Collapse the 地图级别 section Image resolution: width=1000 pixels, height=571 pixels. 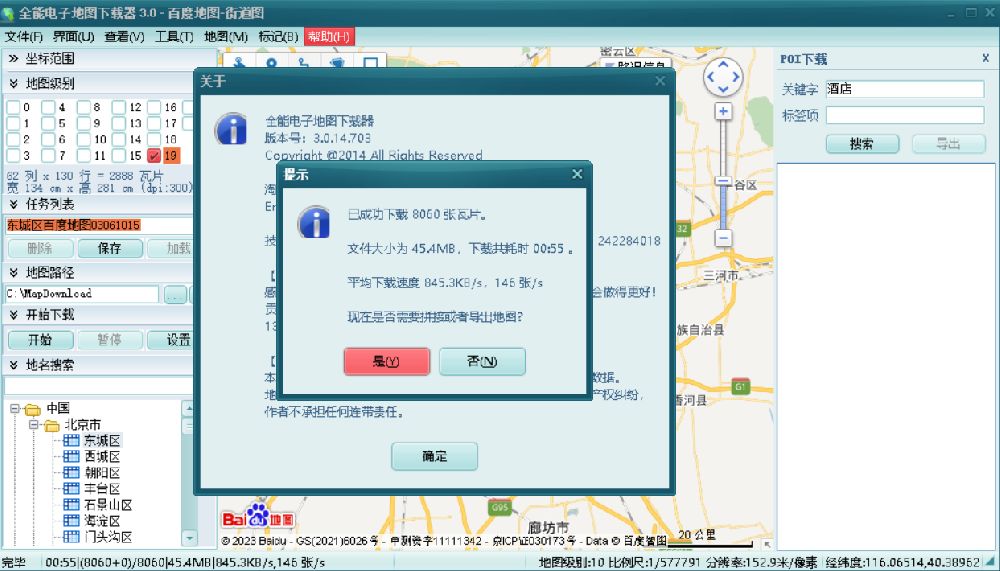(13, 84)
